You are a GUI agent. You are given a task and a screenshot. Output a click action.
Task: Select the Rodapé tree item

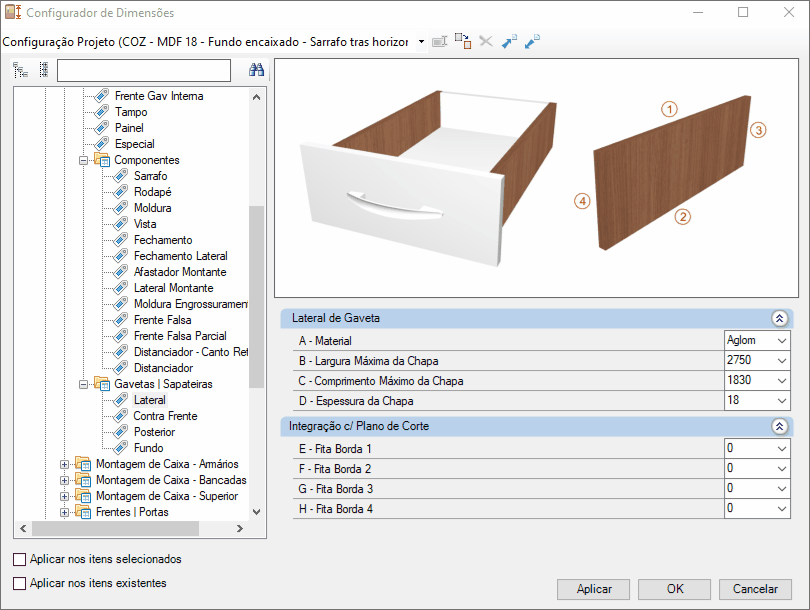(152, 192)
